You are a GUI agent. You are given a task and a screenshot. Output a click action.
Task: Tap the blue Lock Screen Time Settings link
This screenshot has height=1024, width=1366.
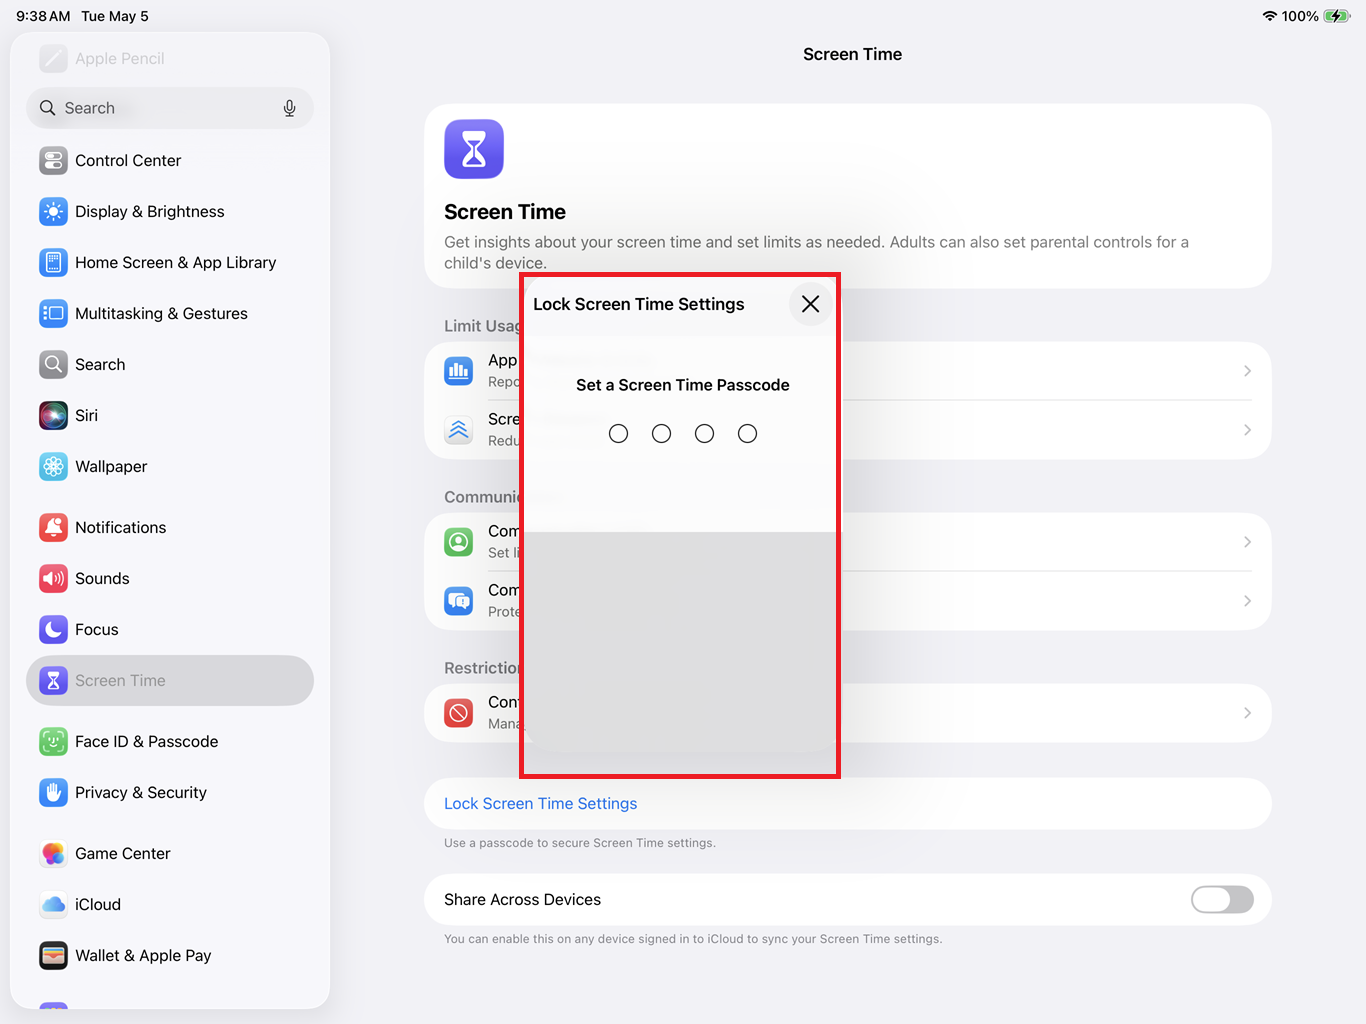tap(540, 803)
